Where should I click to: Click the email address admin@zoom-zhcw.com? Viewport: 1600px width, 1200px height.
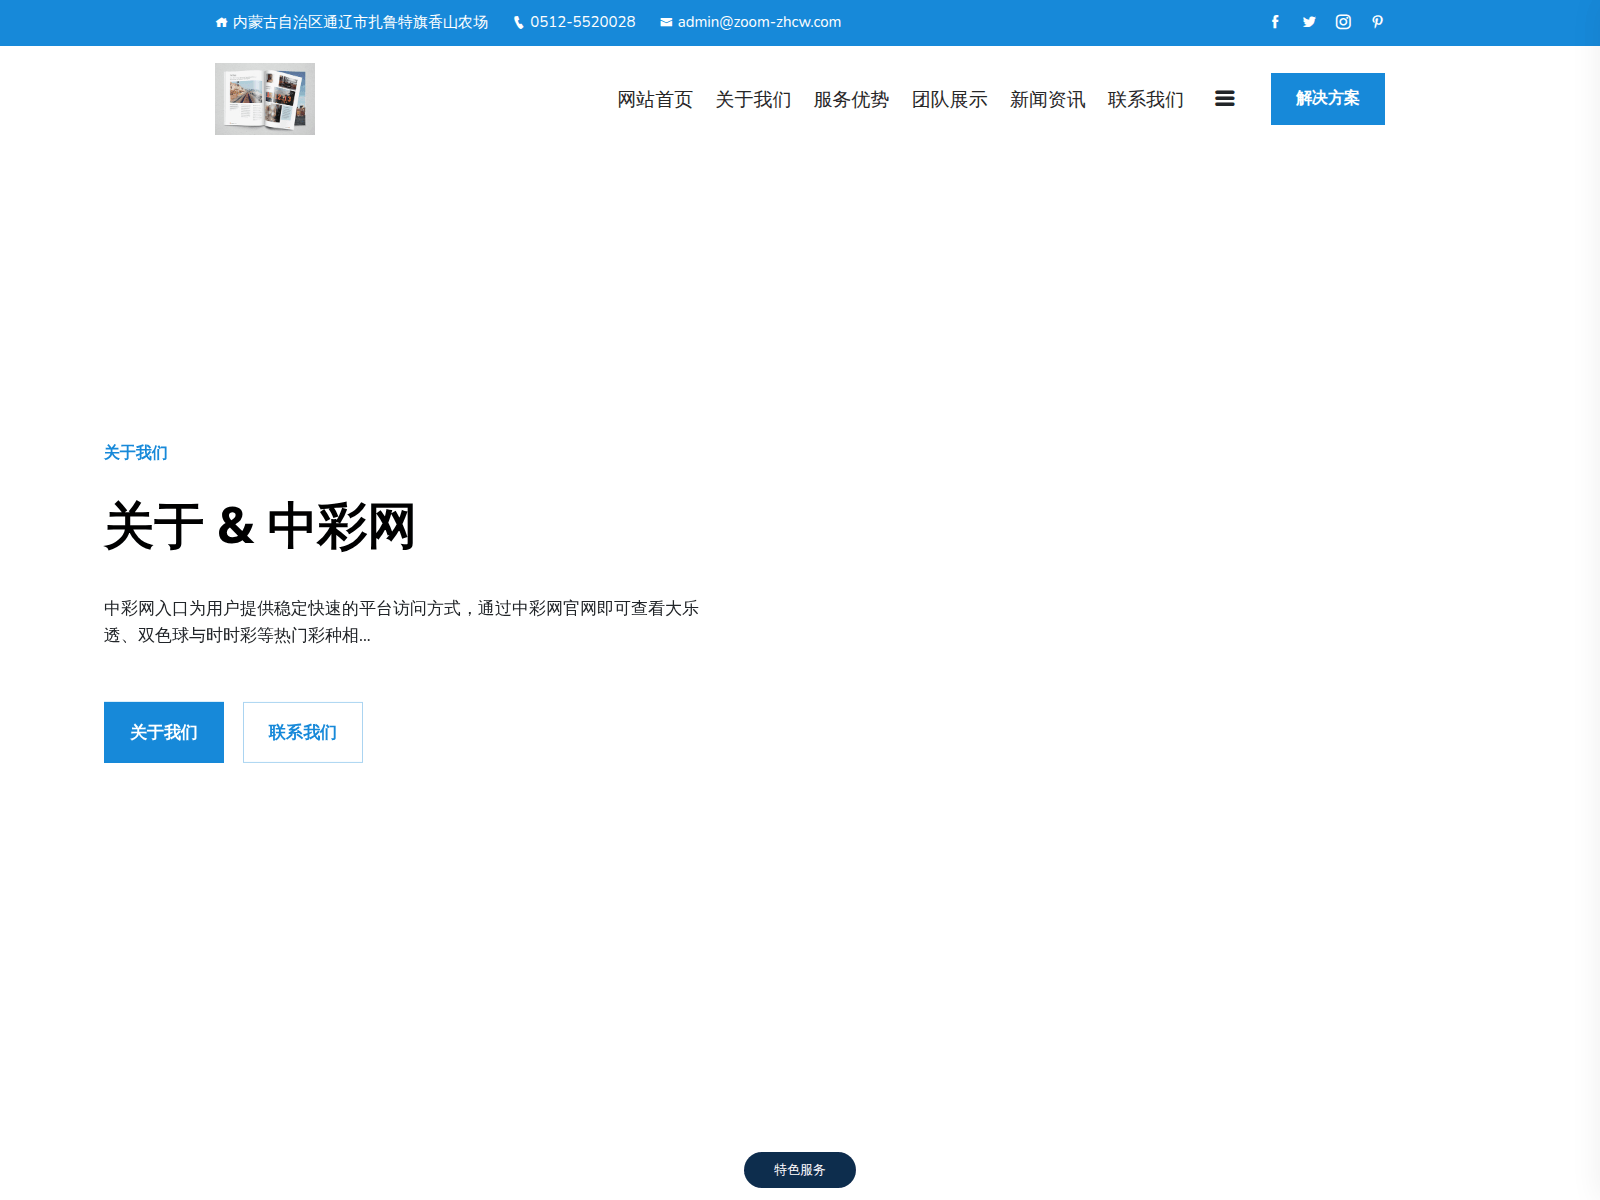pos(758,21)
